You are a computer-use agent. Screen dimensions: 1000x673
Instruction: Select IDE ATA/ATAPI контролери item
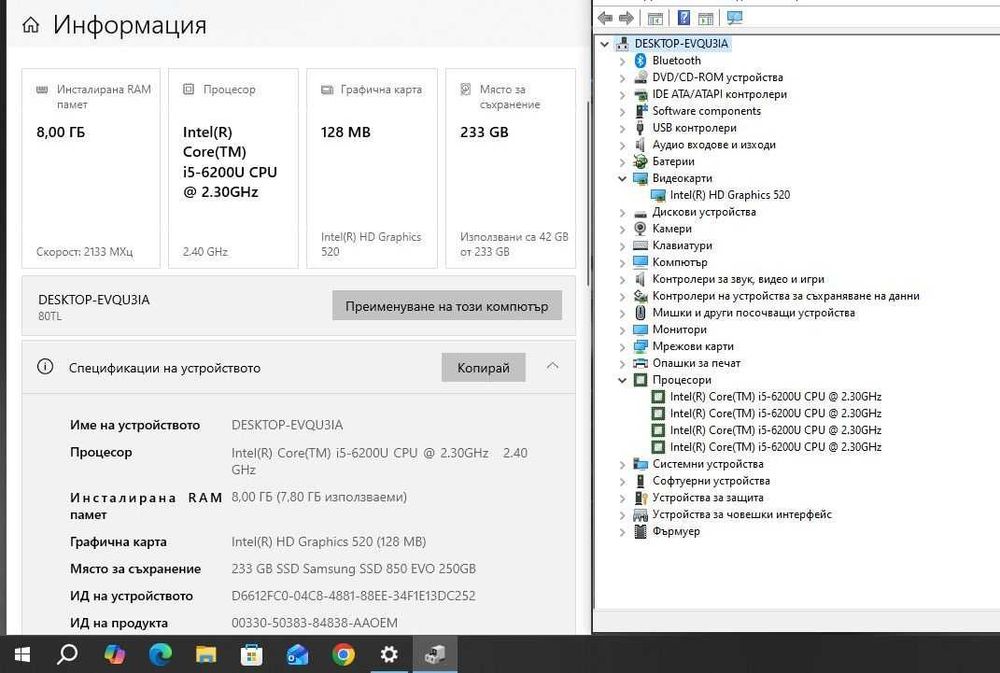[719, 94]
